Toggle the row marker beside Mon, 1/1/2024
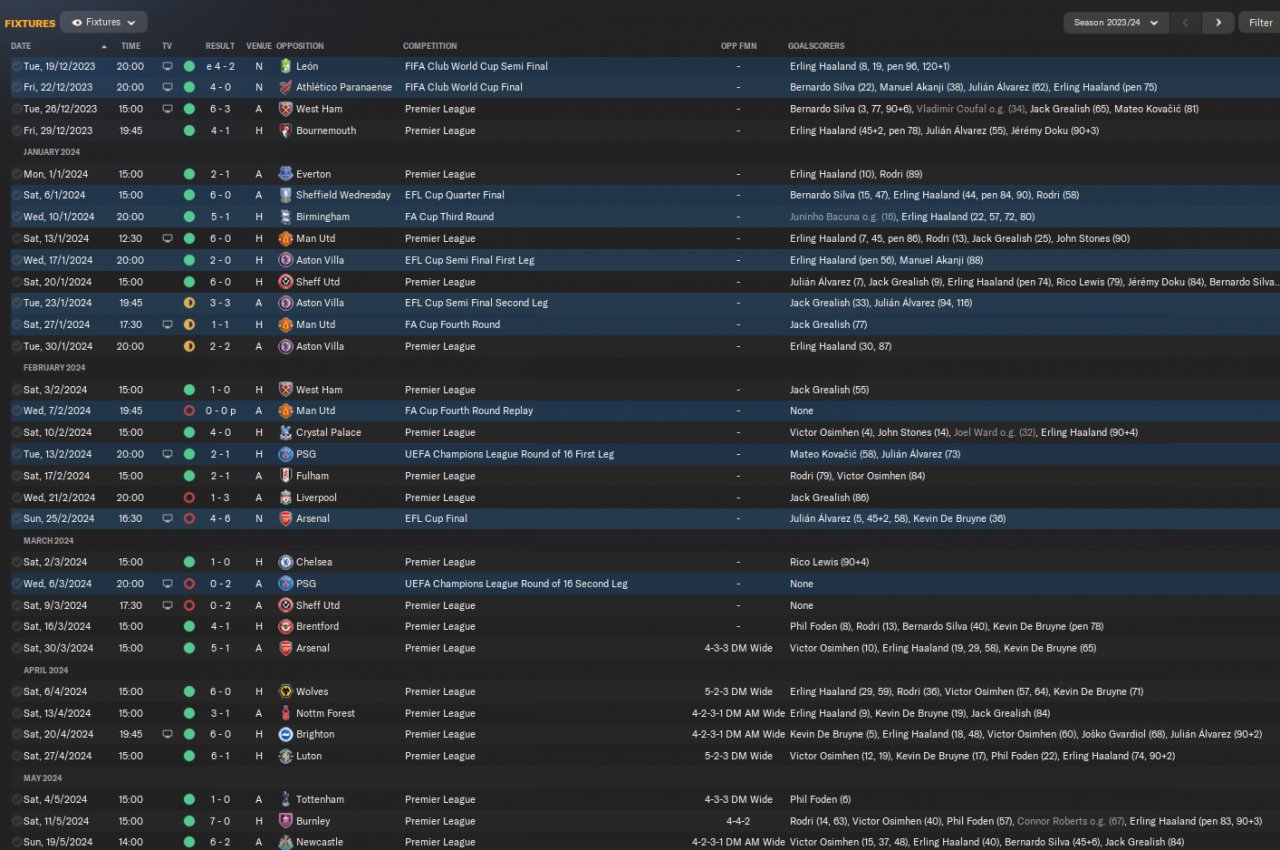Viewport: 1280px width, 850px height. 16,174
